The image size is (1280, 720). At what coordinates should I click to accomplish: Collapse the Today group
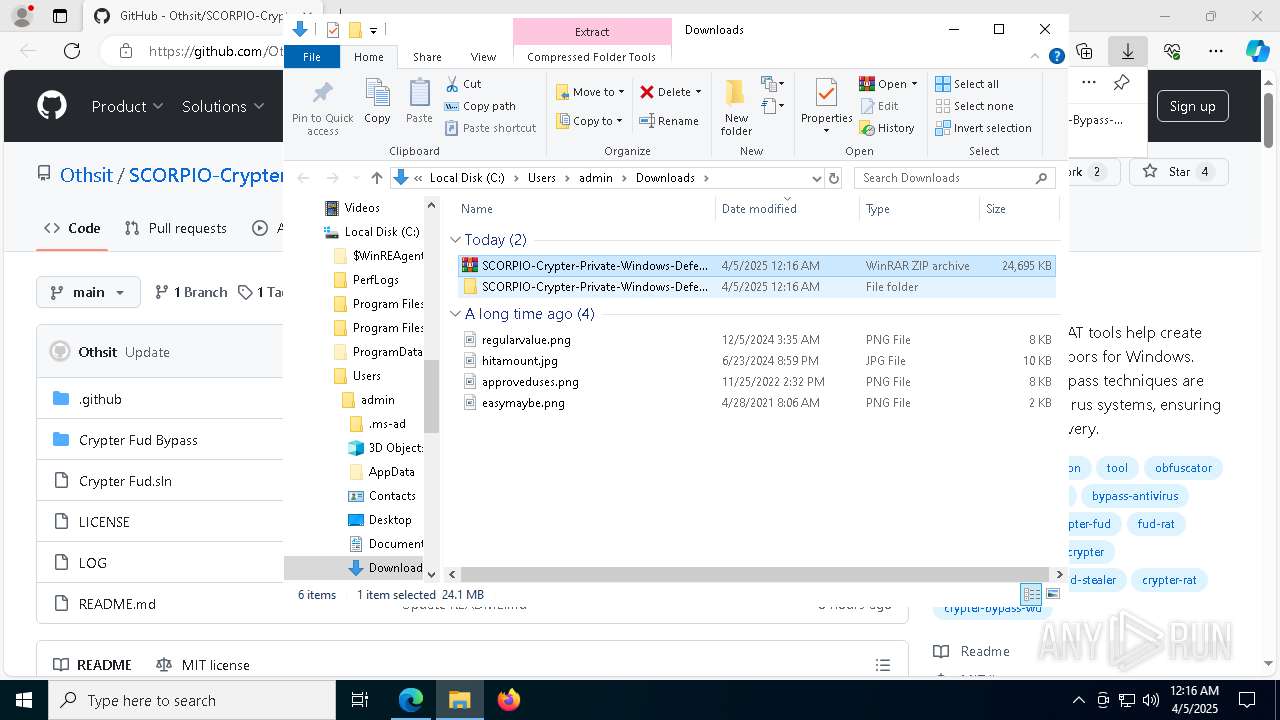click(x=456, y=240)
